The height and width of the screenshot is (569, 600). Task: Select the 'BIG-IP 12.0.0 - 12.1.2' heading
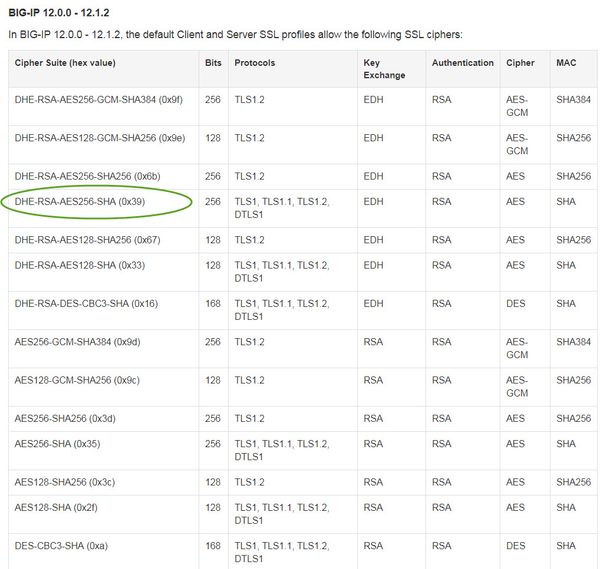pos(59,13)
